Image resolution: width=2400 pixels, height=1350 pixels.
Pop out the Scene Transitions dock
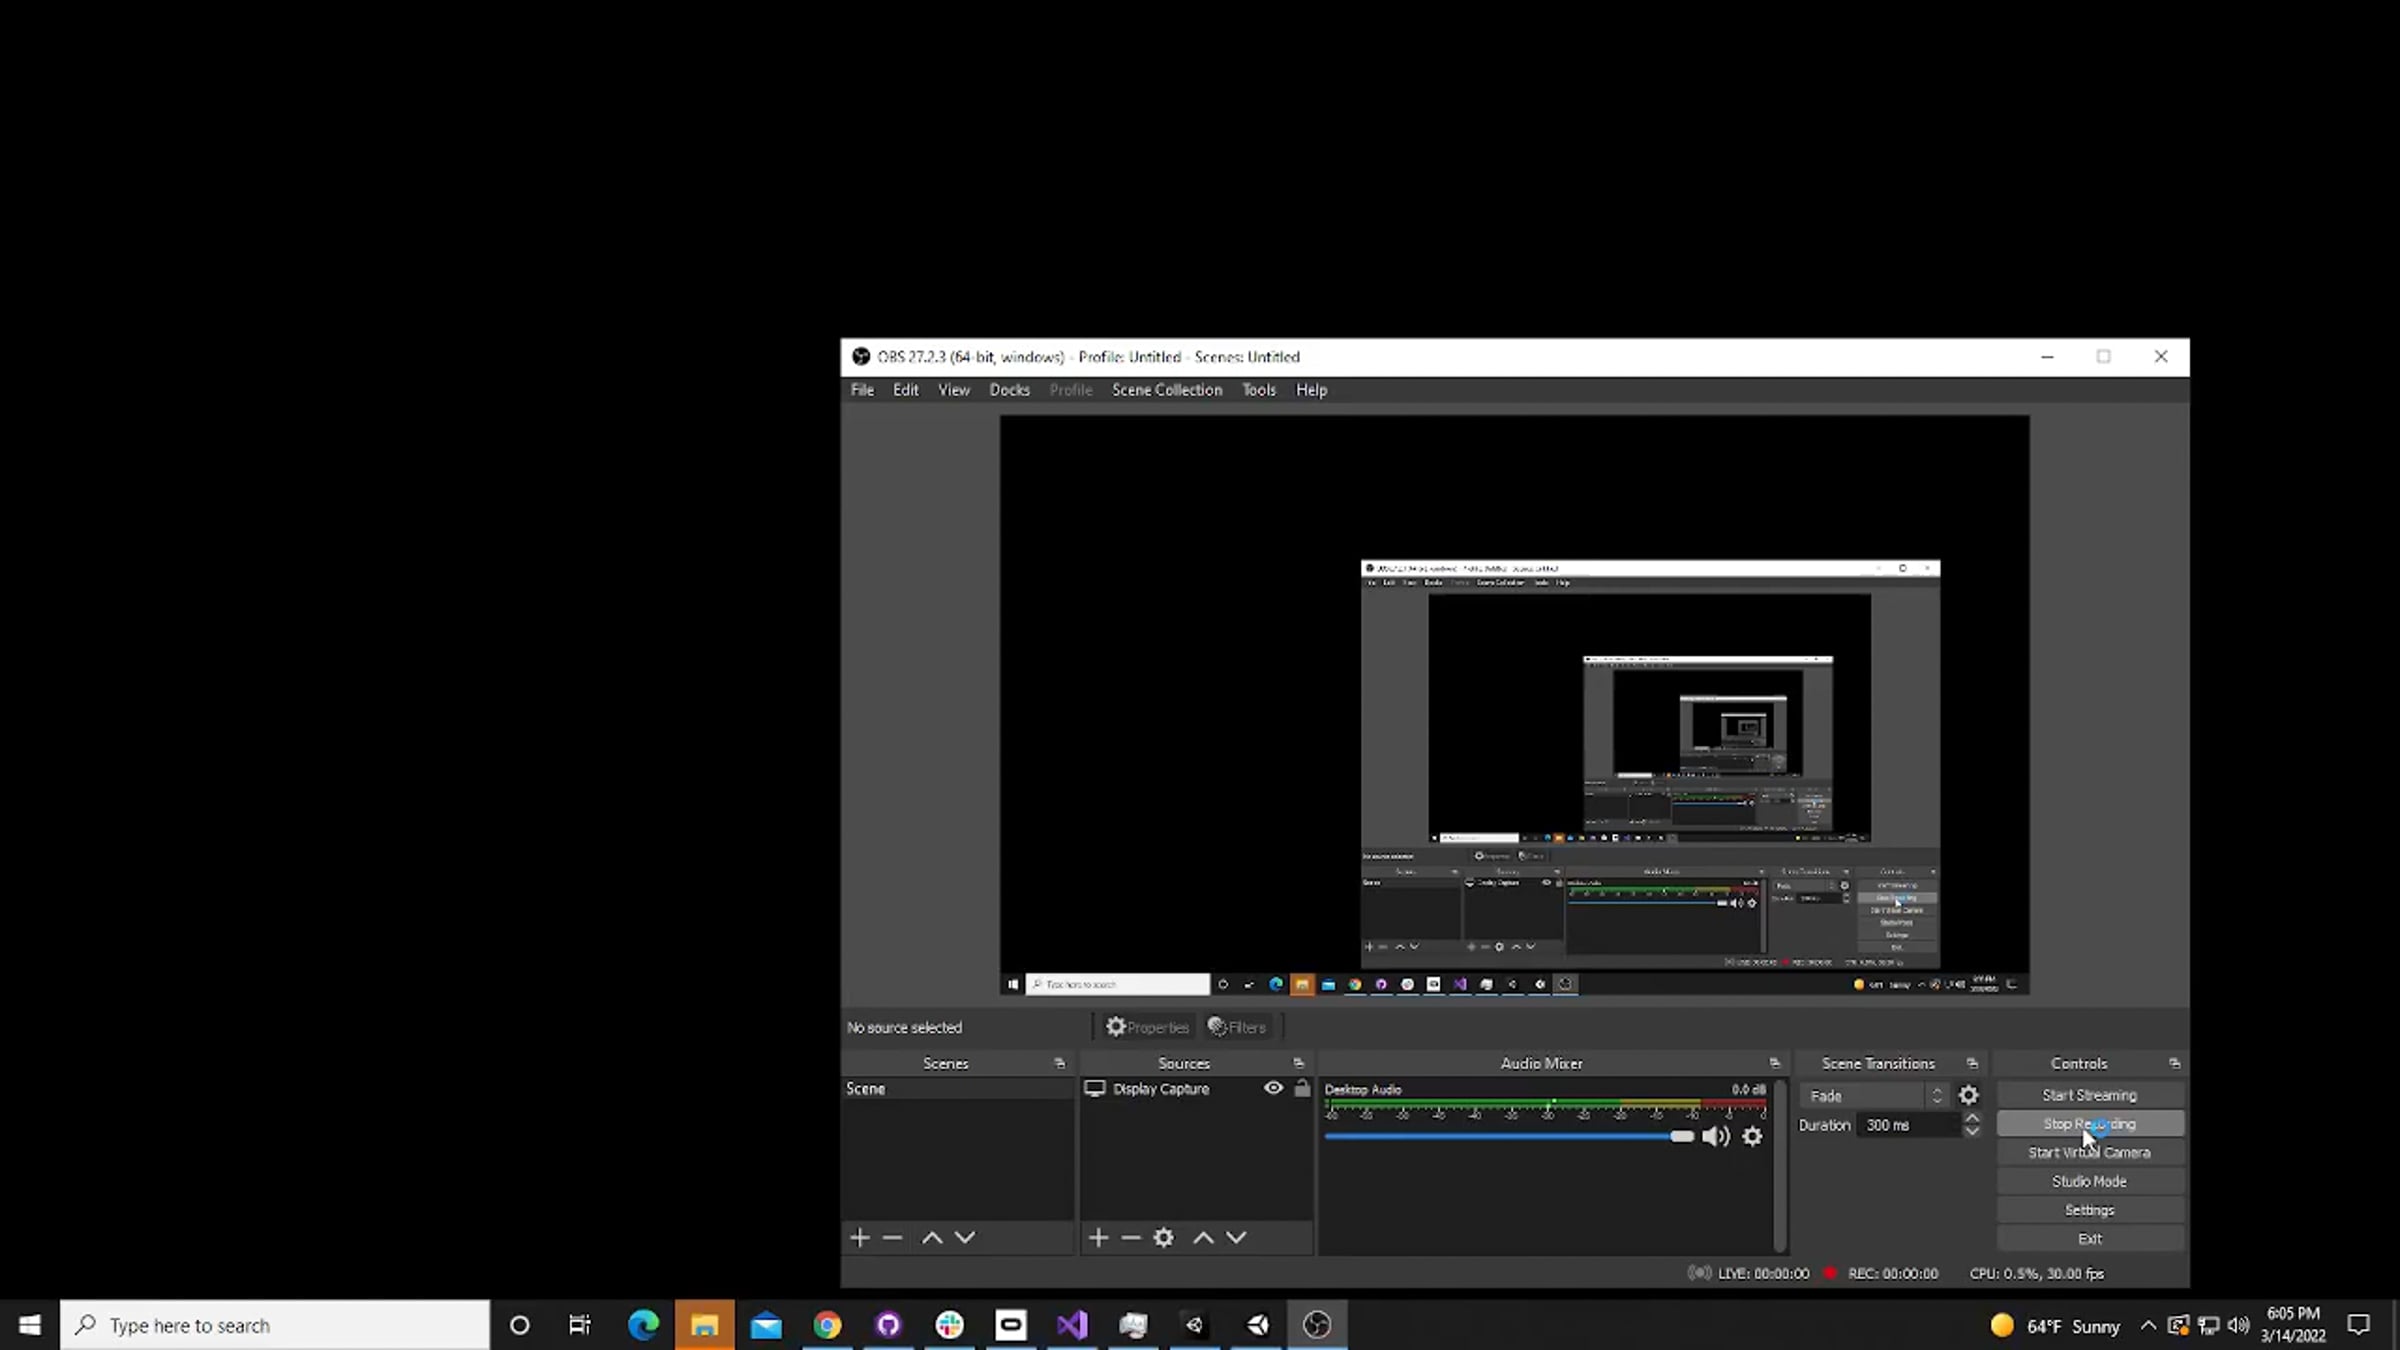1973,1063
